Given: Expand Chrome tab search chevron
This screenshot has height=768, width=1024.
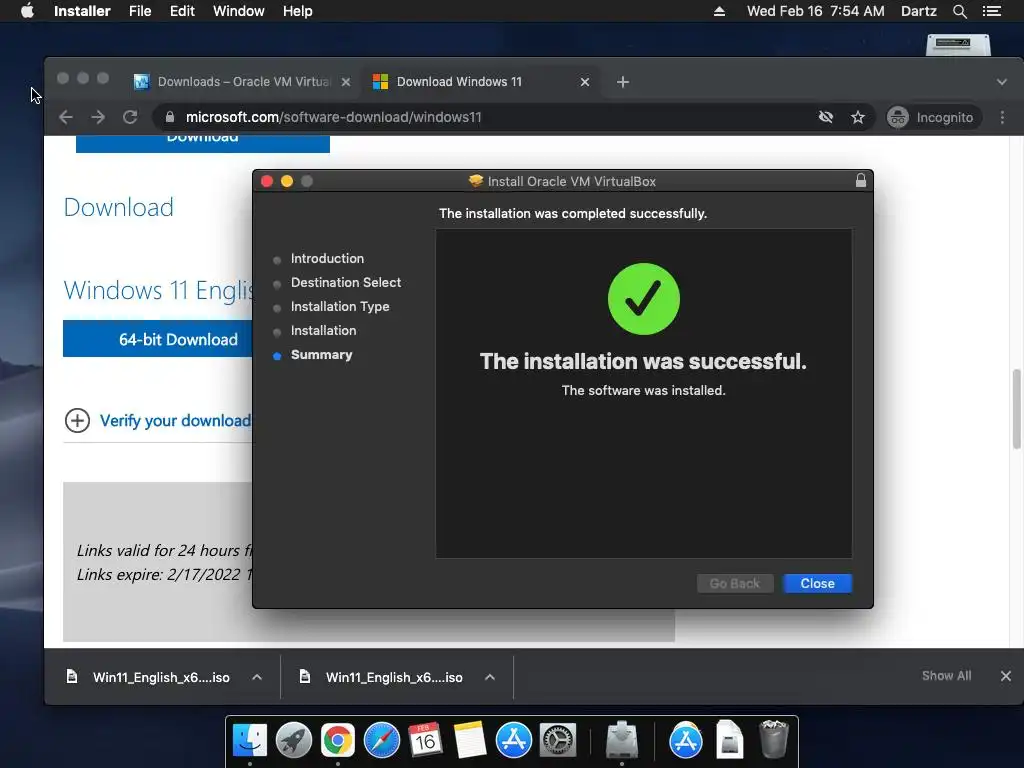Looking at the screenshot, I should [1001, 82].
